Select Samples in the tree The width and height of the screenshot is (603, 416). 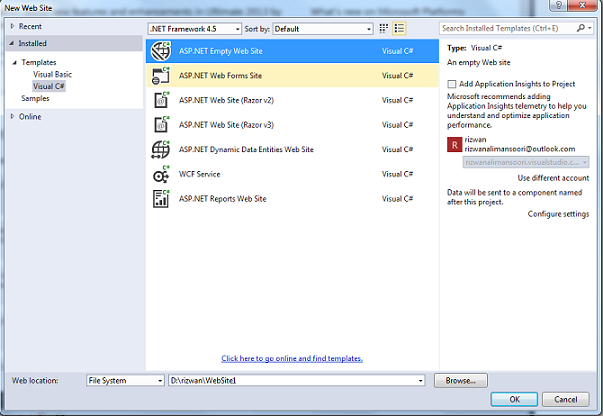click(x=35, y=98)
